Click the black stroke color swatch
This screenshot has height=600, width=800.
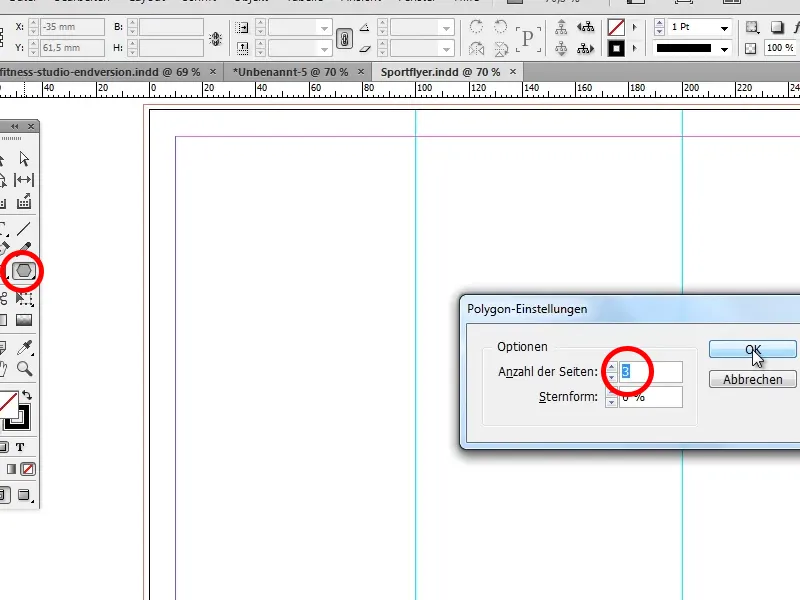[685, 46]
